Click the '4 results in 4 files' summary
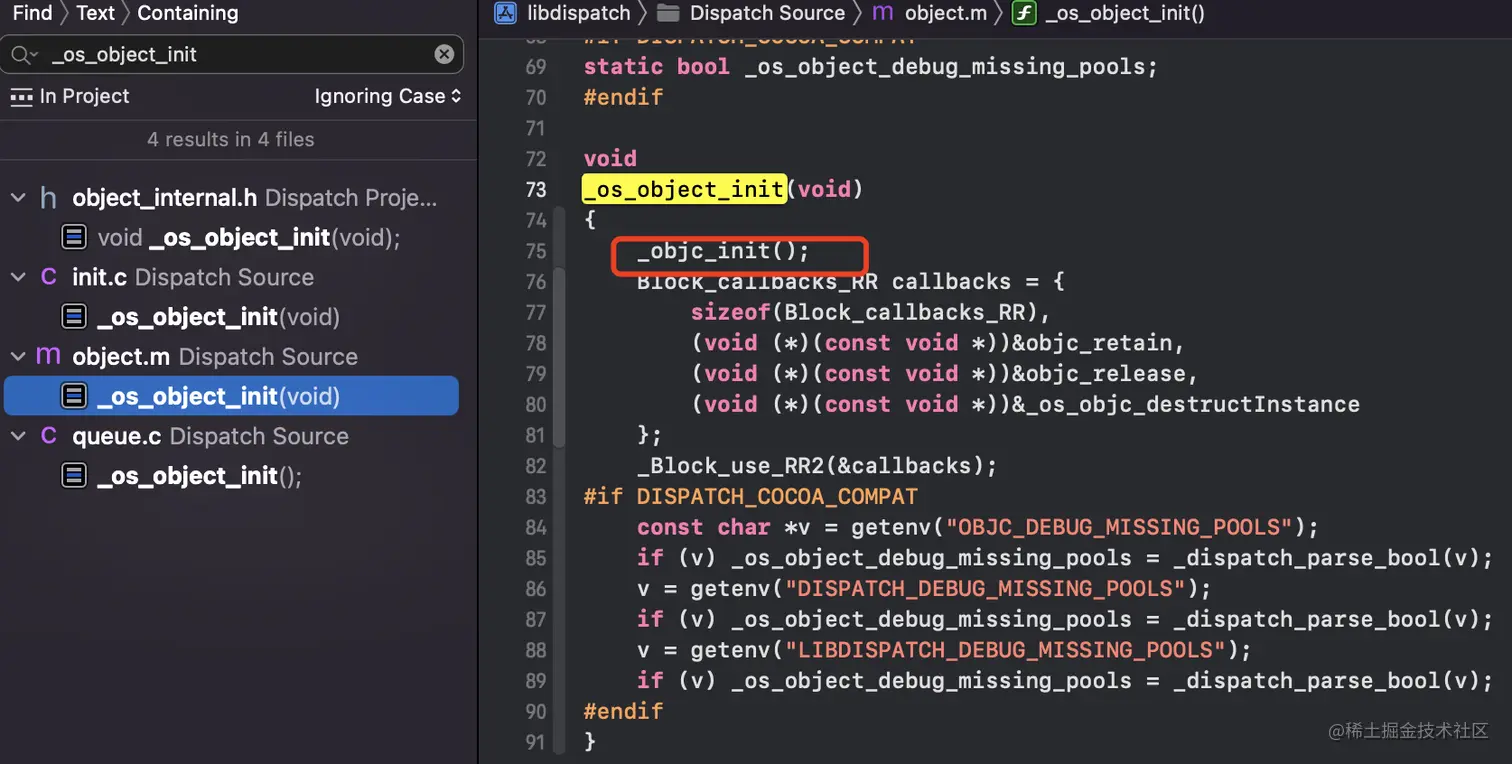Screen dimensions: 1512x764 coord(231,139)
